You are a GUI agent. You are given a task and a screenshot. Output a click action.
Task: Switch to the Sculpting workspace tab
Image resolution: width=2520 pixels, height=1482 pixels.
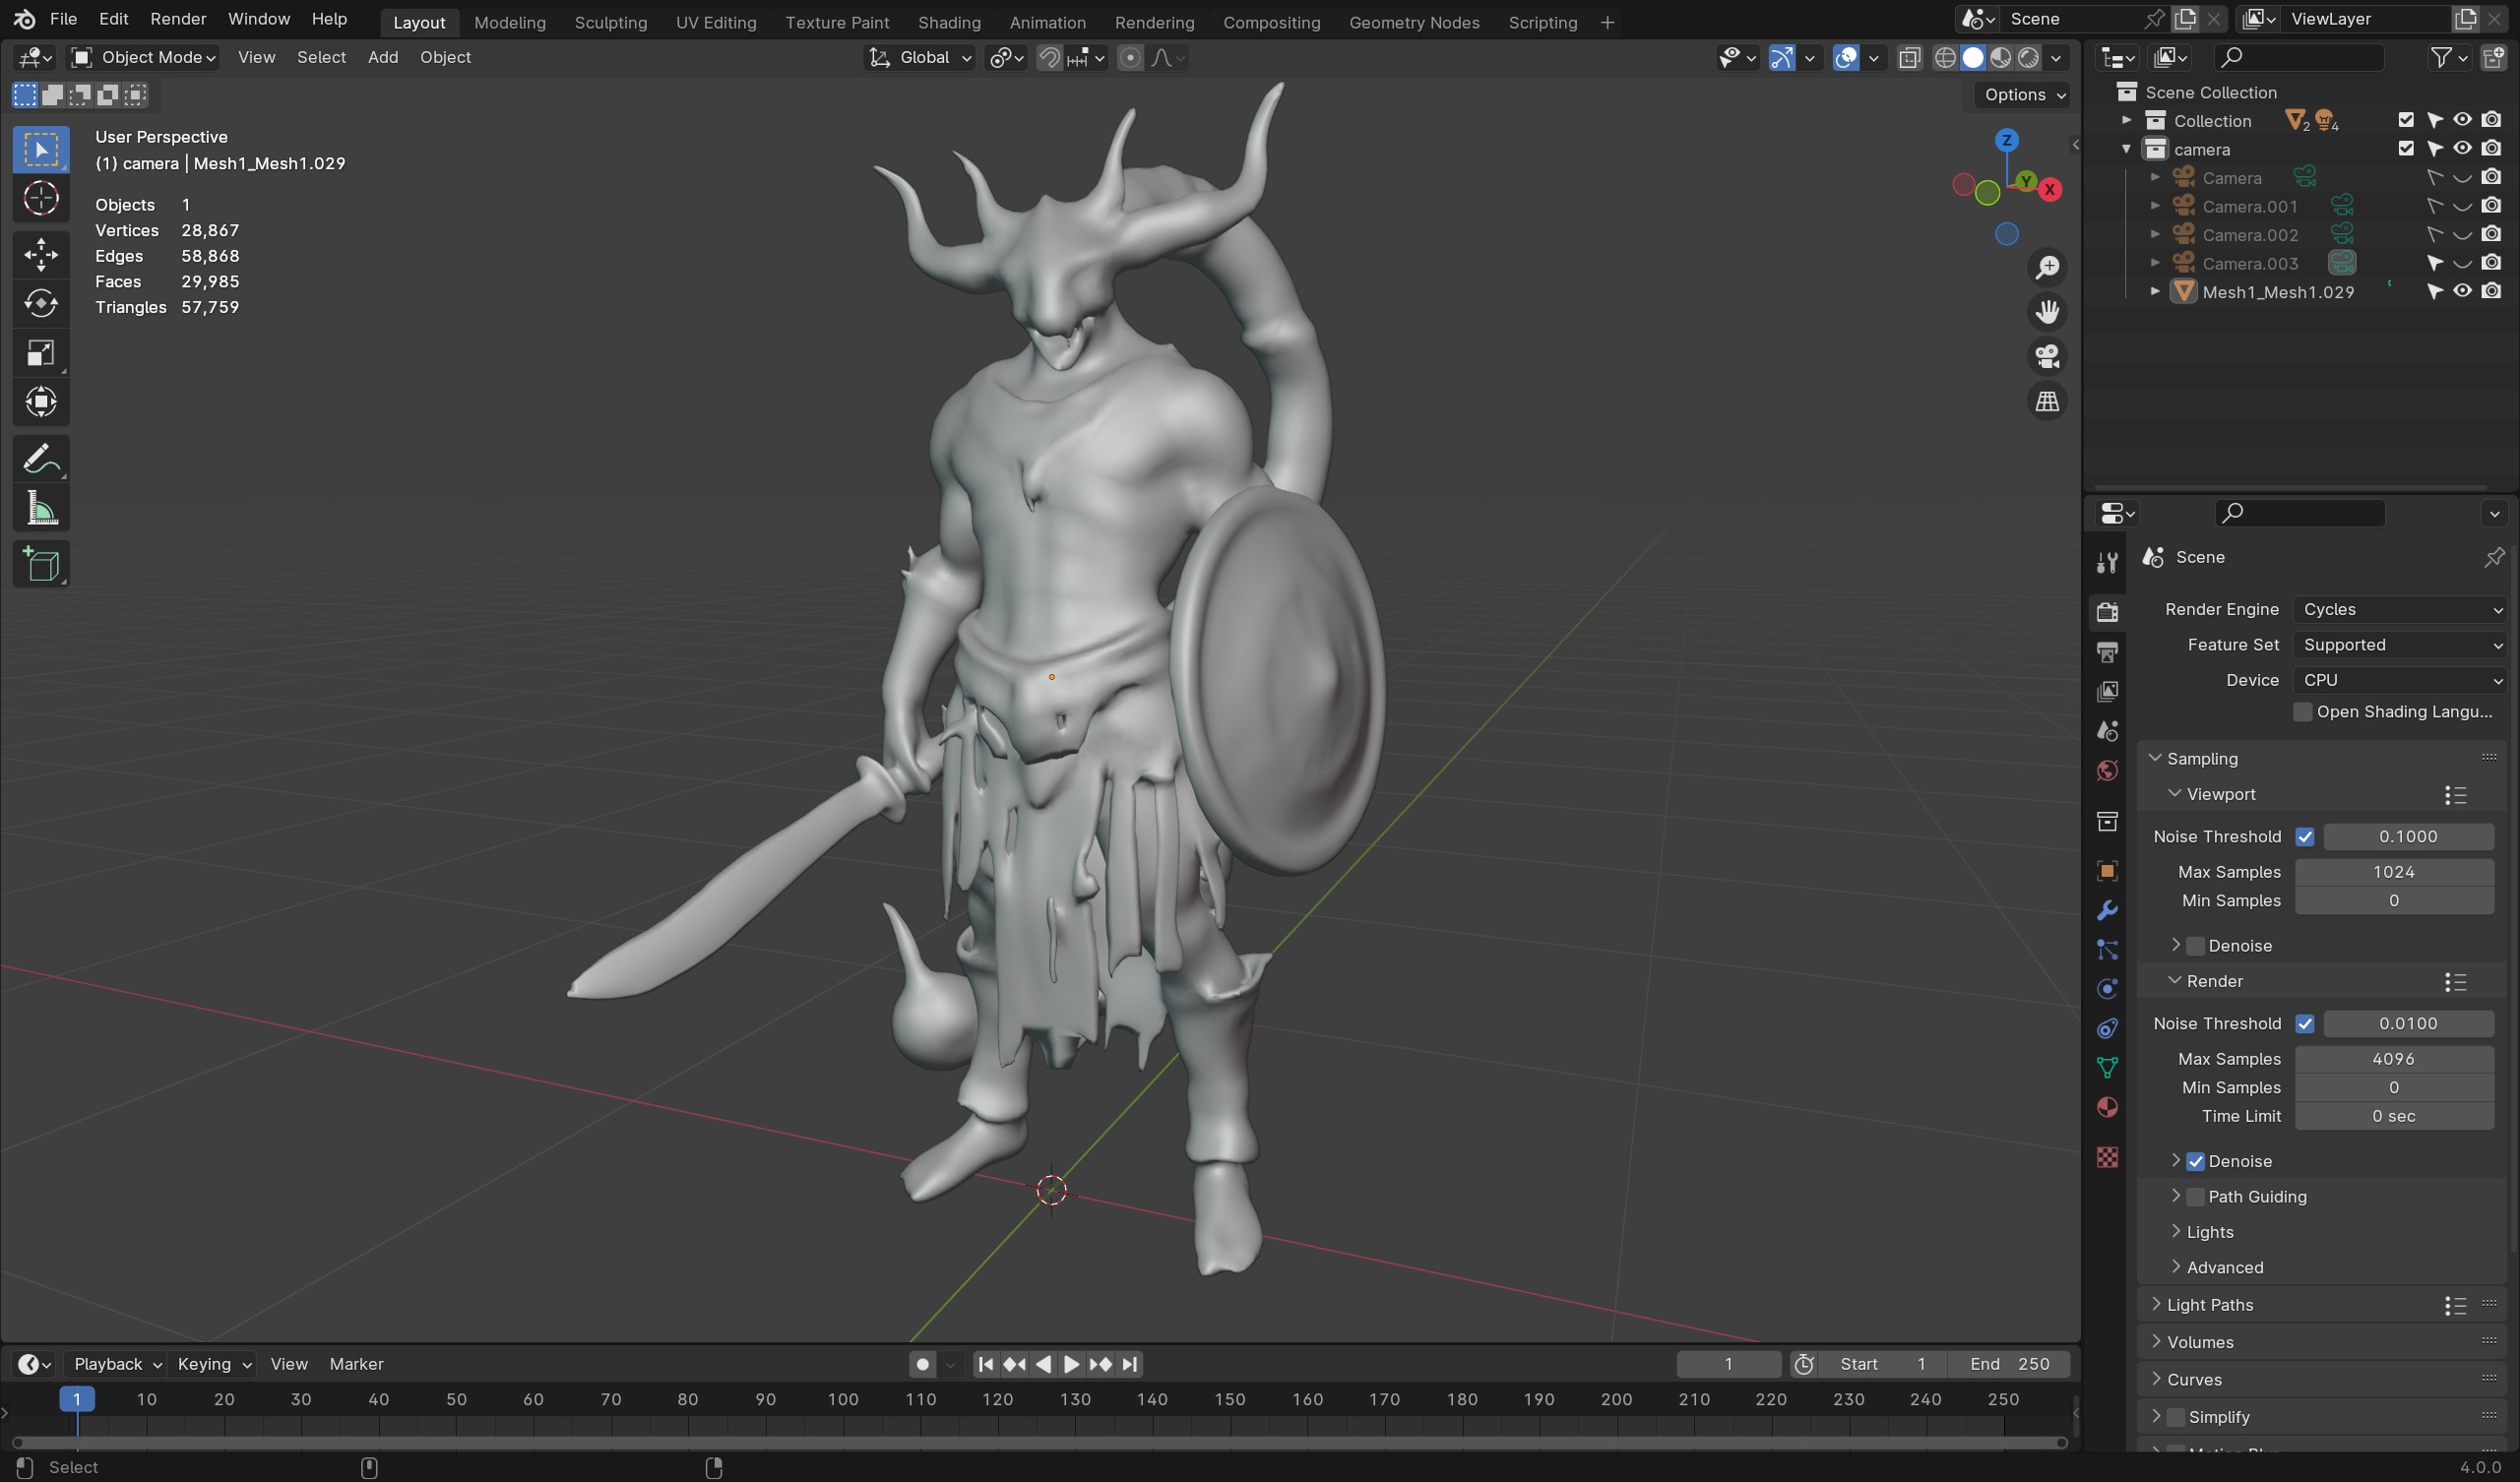[x=610, y=22]
